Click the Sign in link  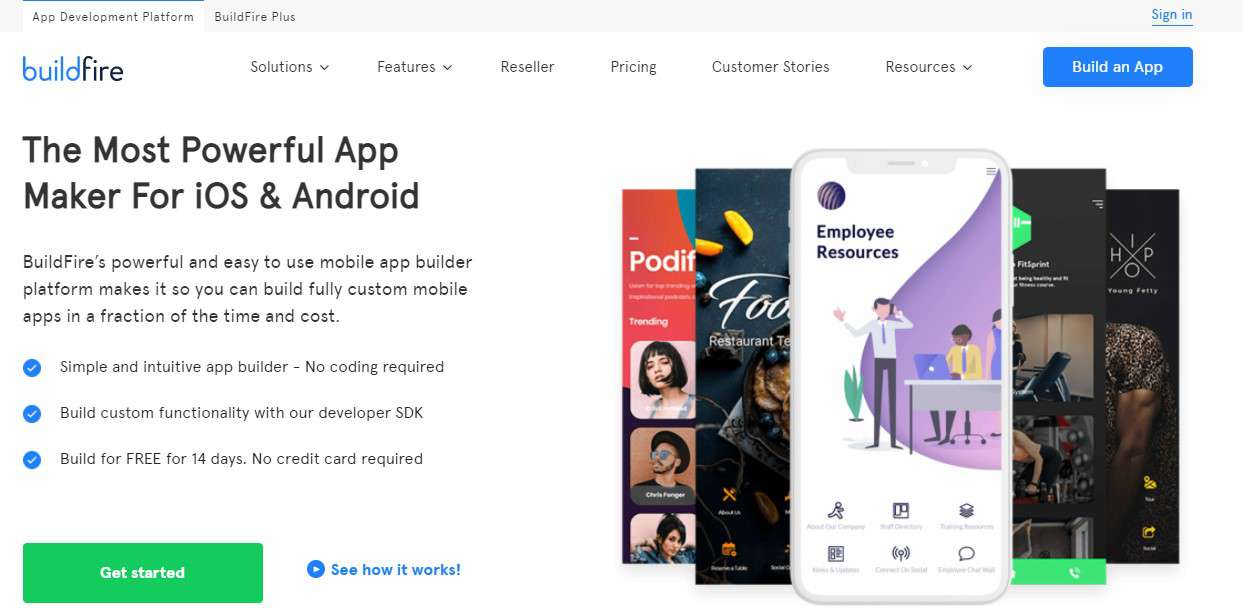click(x=1172, y=15)
